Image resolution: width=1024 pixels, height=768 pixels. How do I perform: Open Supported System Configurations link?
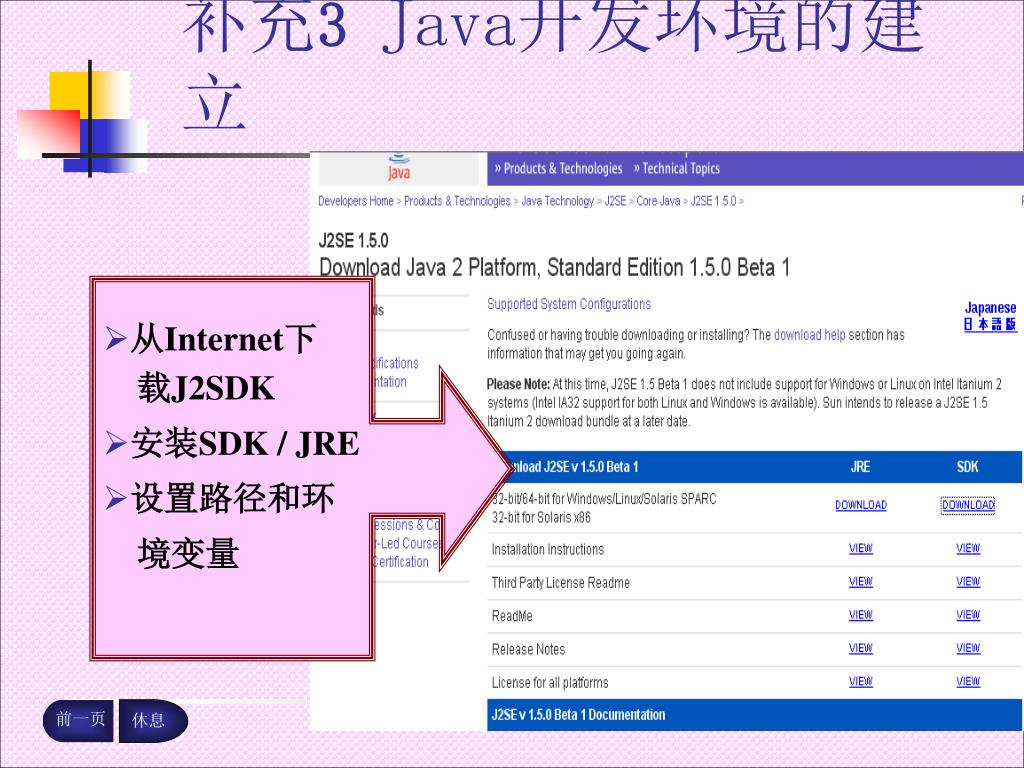[x=569, y=304]
